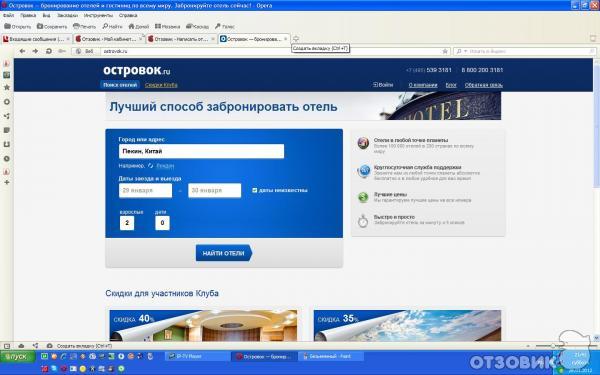Click the Пуск start button
Viewport: 600px width, 375px height.
(18, 357)
